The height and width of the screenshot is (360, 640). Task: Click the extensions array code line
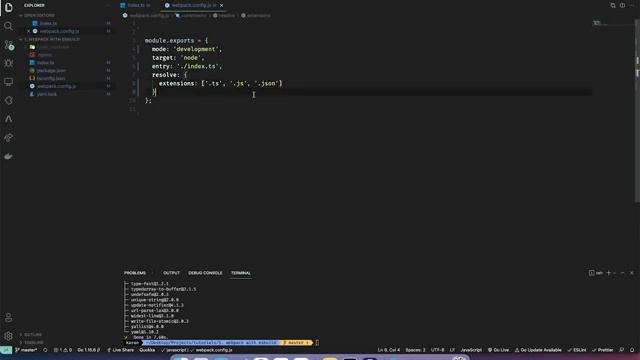(x=220, y=83)
